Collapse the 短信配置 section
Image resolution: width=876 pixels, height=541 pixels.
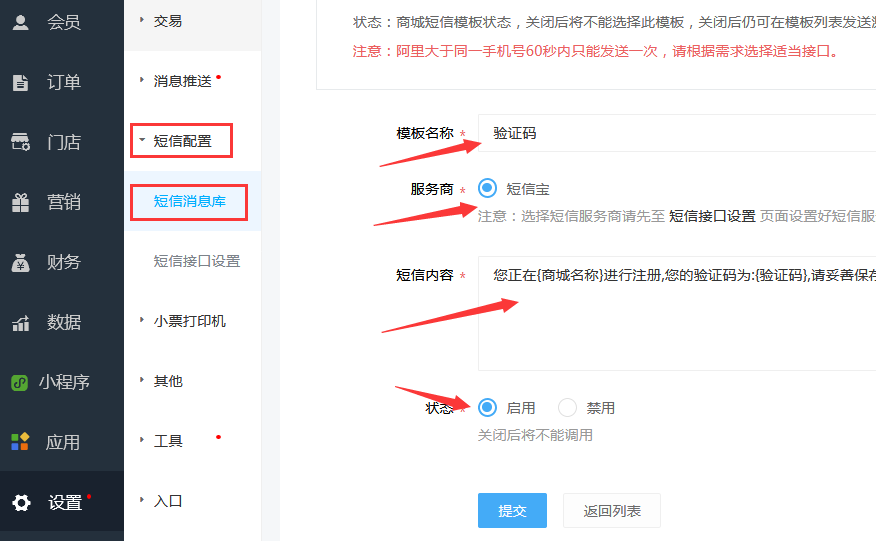[182, 141]
